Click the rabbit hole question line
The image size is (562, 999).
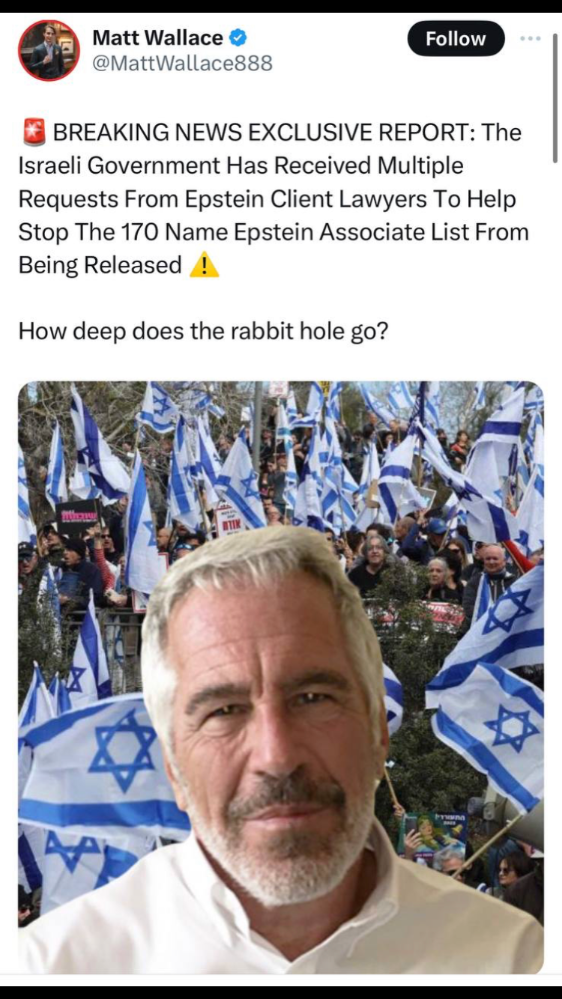pos(203,331)
